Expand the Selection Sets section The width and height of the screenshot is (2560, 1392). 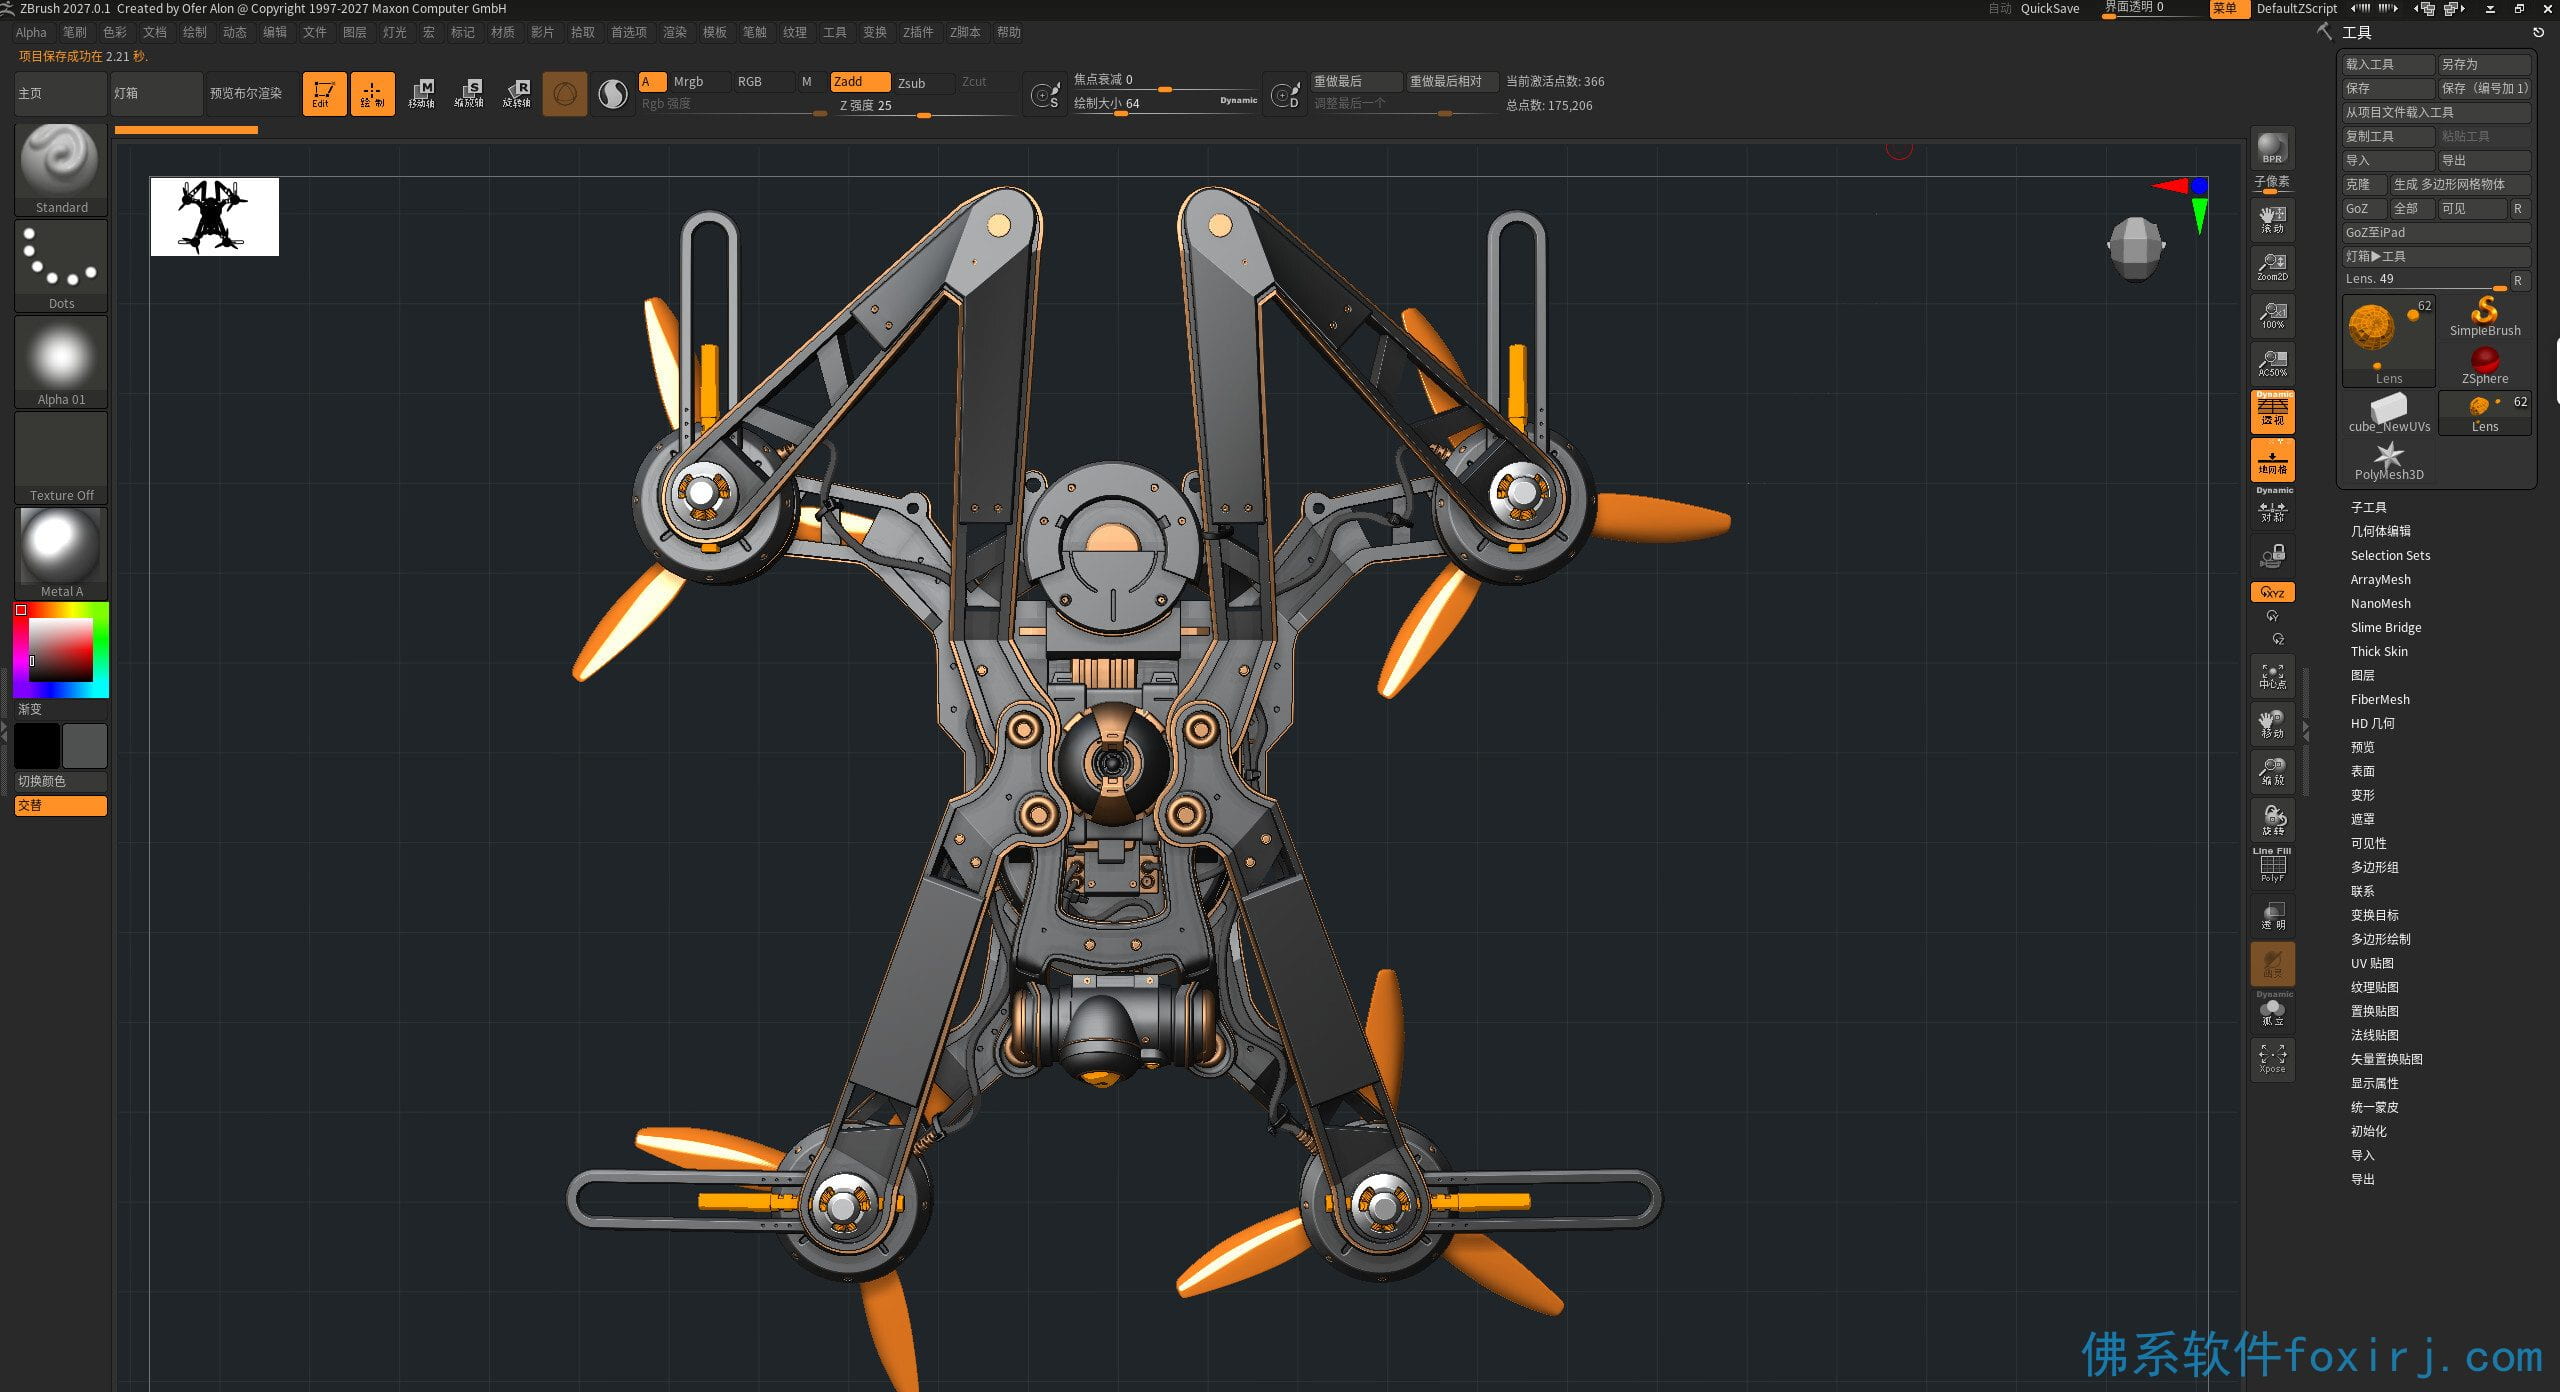(x=2390, y=555)
